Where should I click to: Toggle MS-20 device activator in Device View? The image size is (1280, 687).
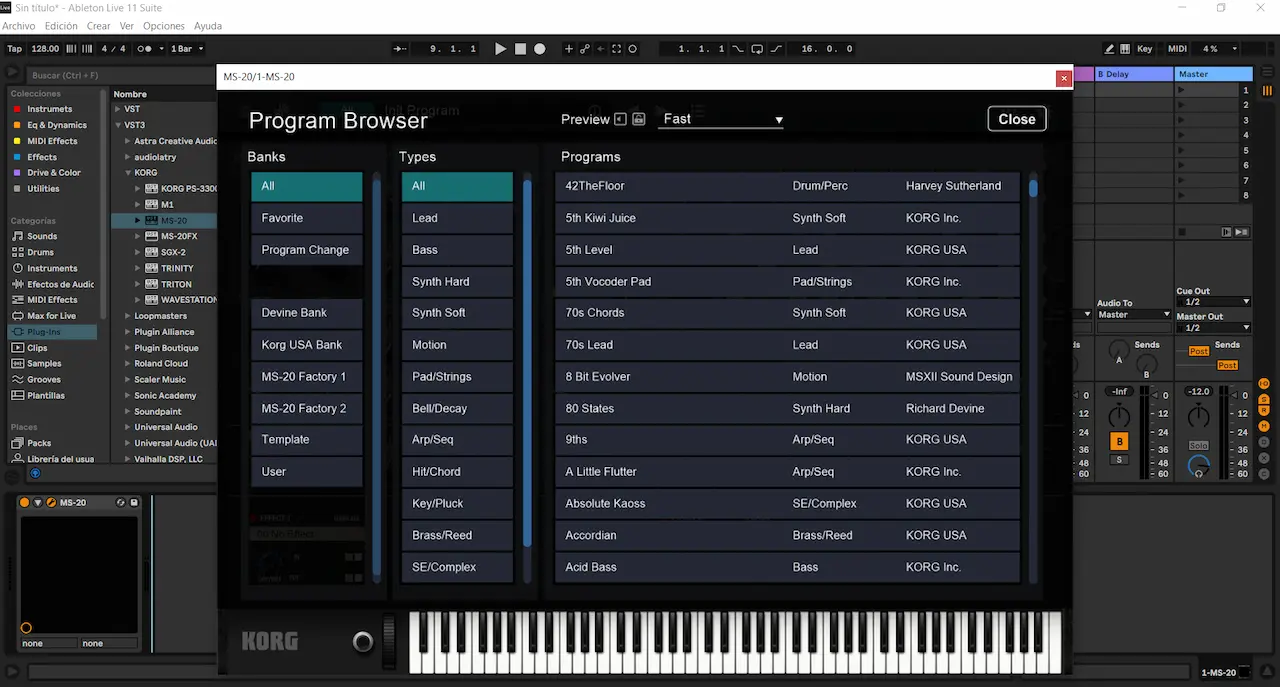click(x=25, y=502)
